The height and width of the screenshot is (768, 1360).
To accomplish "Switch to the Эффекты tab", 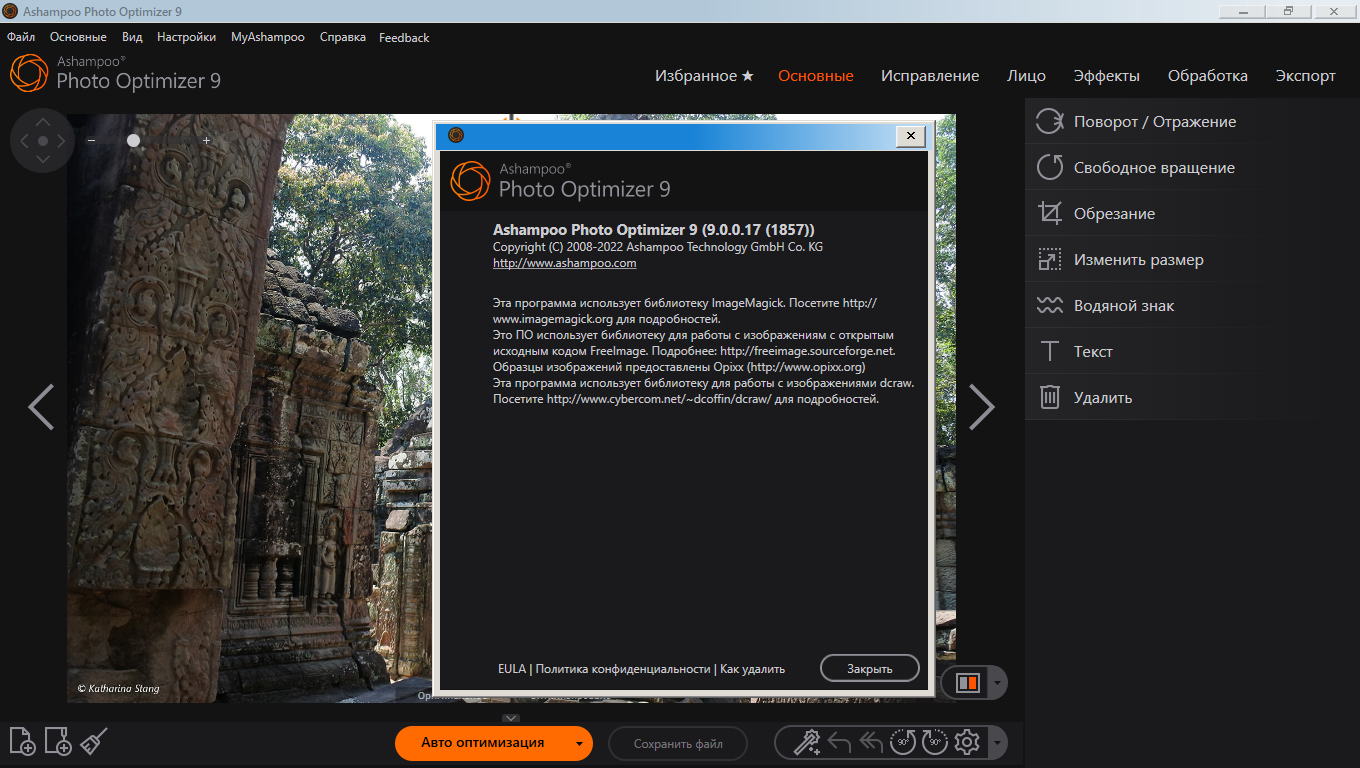I will click(x=1106, y=76).
